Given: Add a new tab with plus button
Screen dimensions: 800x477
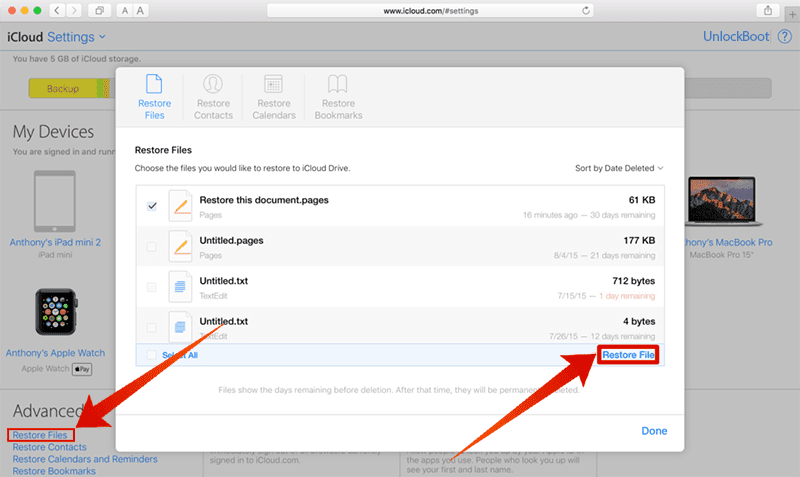Looking at the screenshot, I should click(792, 14).
